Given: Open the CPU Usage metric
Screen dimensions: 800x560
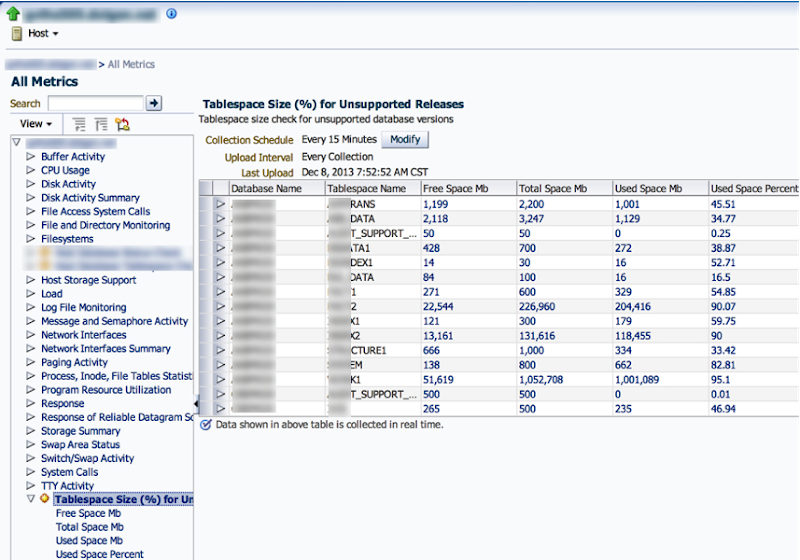Looking at the screenshot, I should click(x=65, y=170).
